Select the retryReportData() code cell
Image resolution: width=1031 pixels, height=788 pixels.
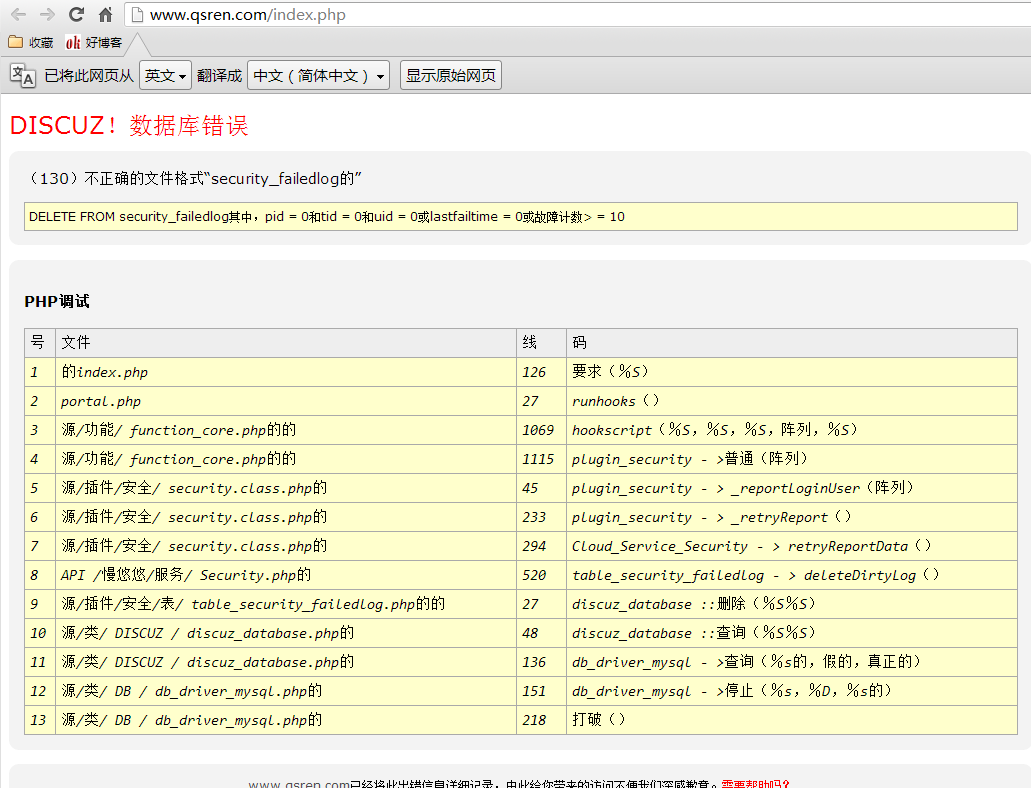(792, 545)
